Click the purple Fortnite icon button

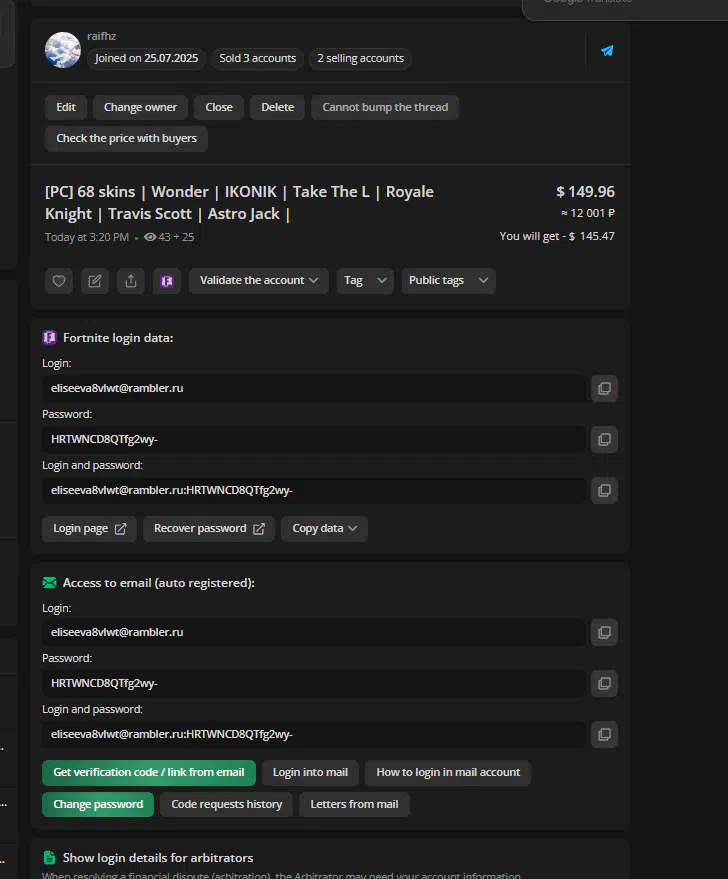point(166,281)
